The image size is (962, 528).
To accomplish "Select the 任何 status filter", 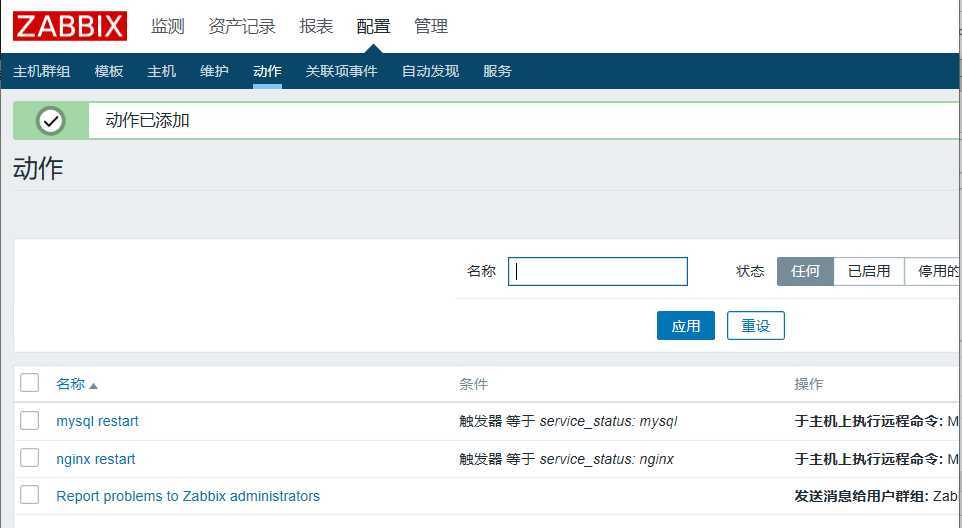I will tap(805, 271).
